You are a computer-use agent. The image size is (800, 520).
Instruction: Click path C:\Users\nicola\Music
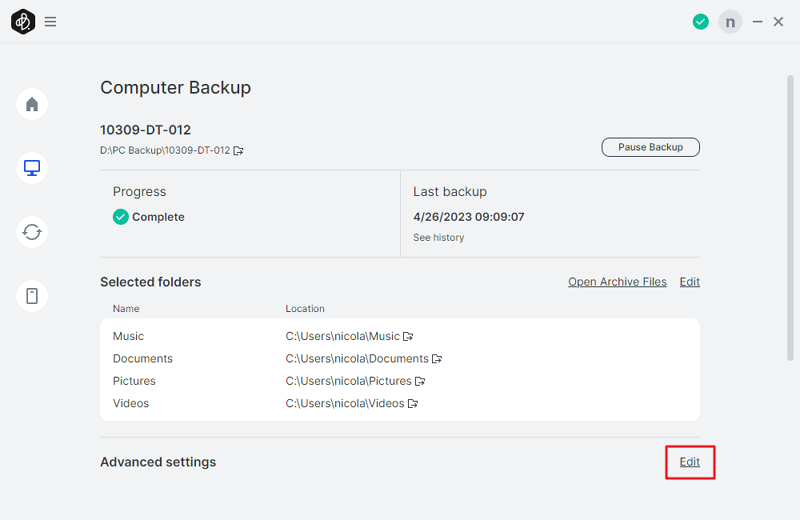(342, 336)
